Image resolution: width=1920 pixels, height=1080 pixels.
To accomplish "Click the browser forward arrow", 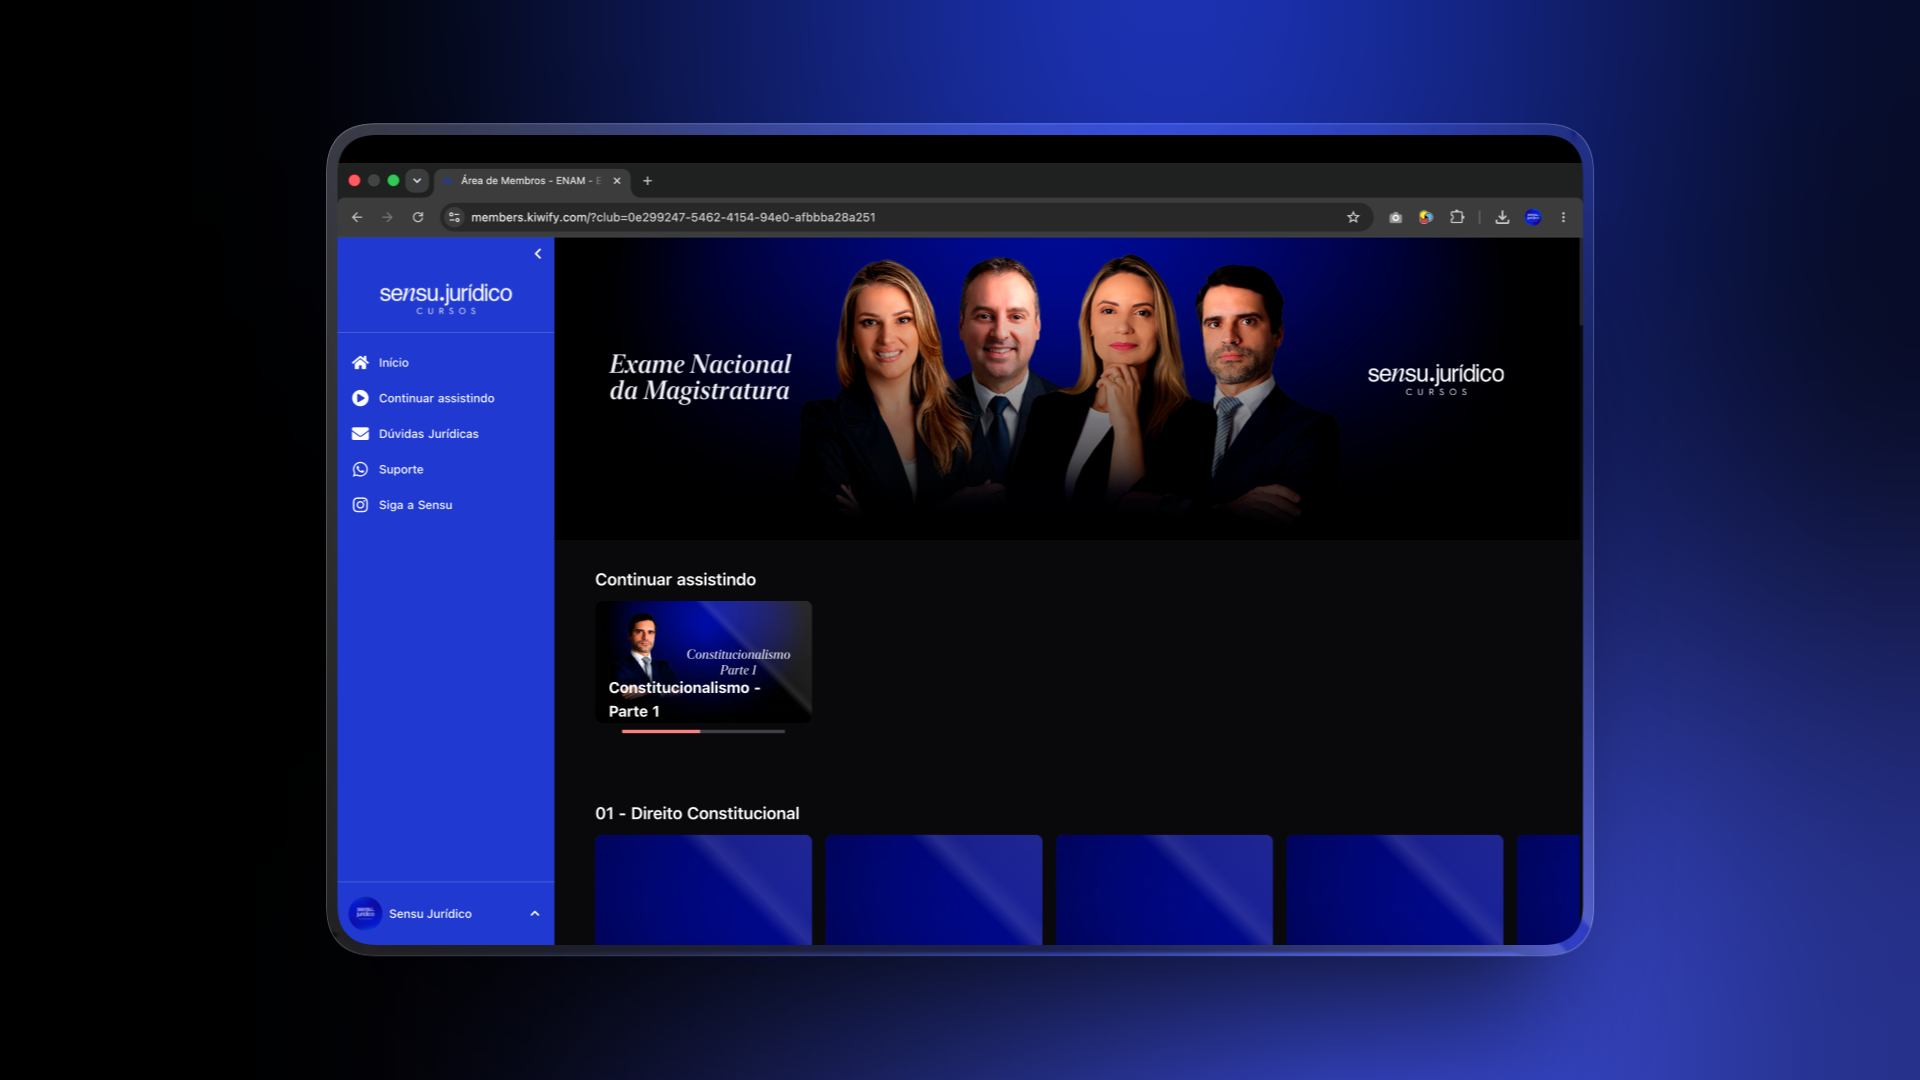I will (387, 217).
